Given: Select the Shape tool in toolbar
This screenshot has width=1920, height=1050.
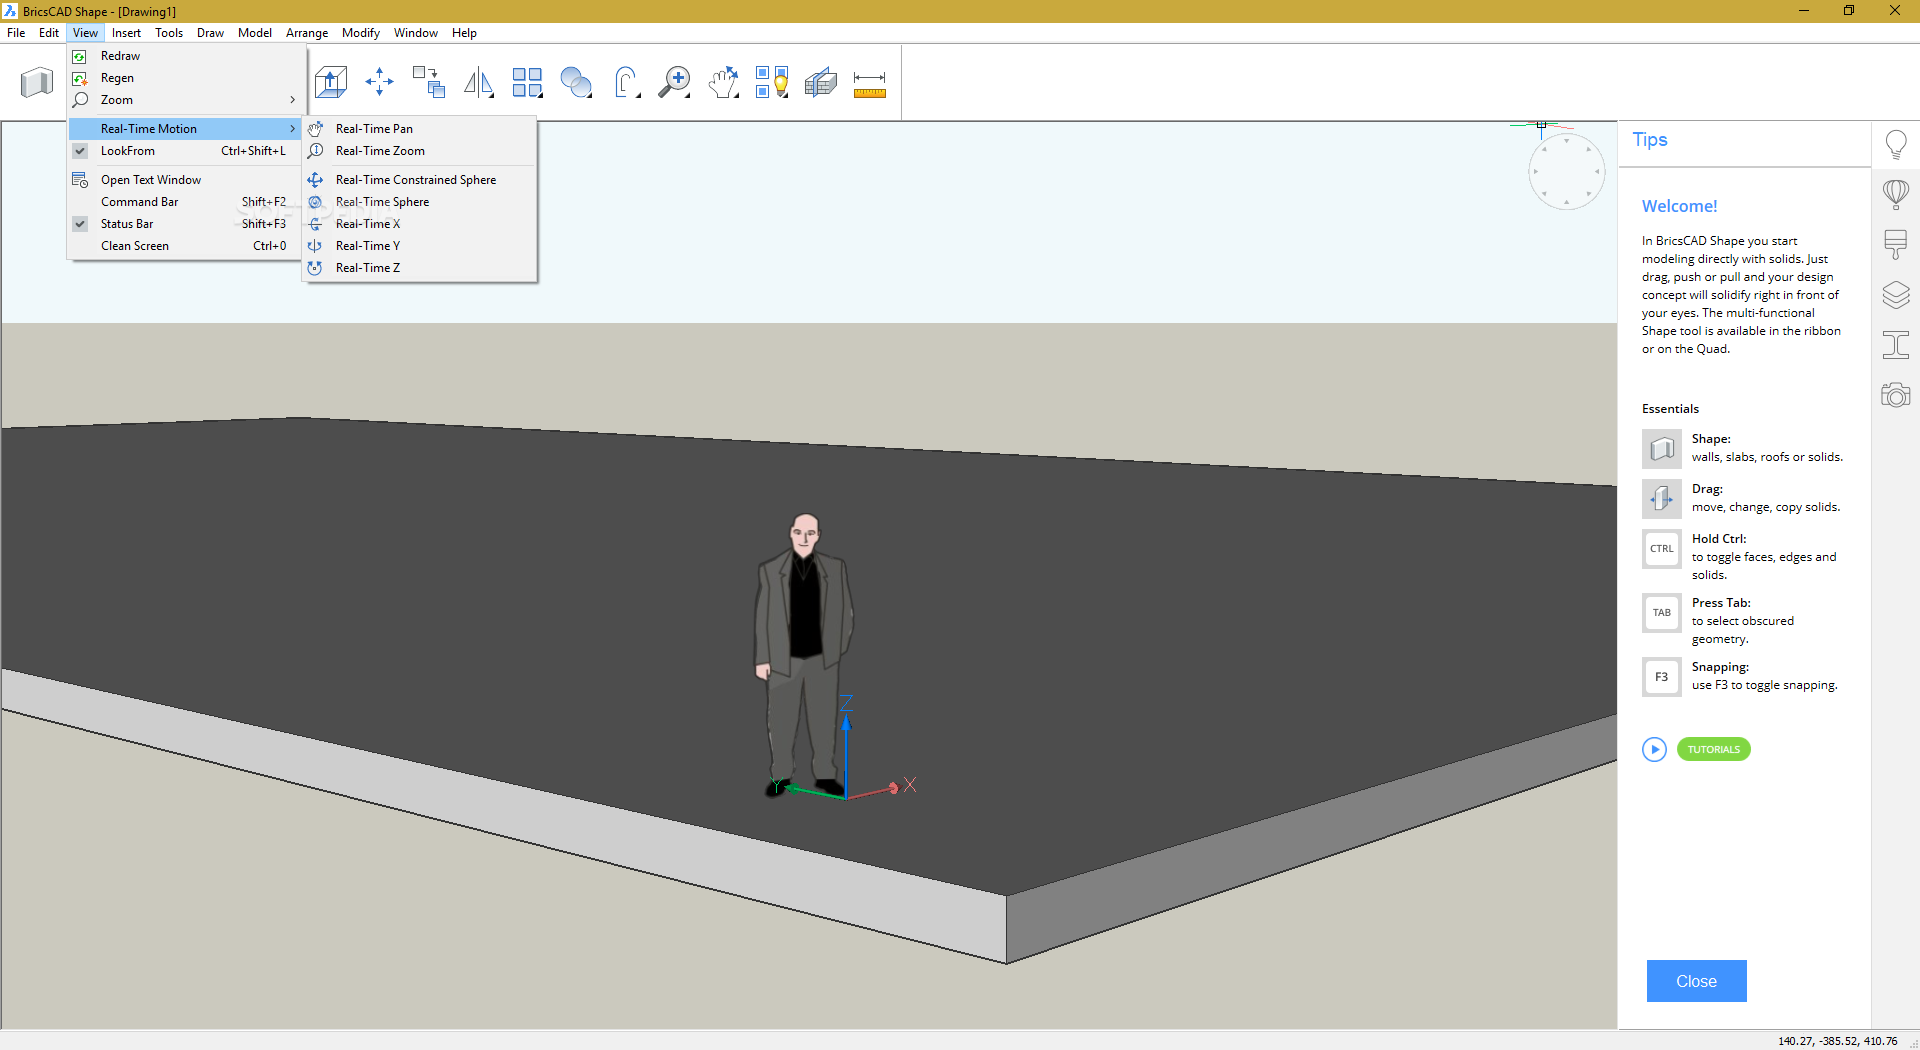Looking at the screenshot, I should click(x=37, y=82).
